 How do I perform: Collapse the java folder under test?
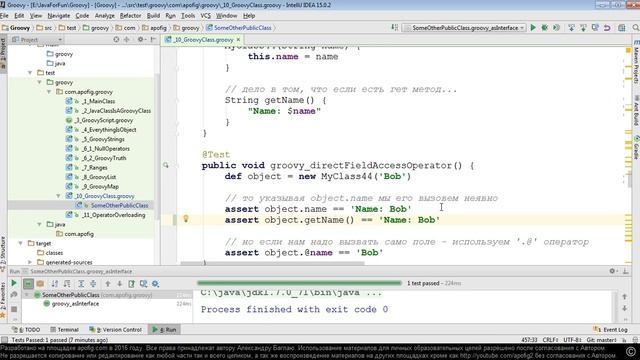pos(40,224)
